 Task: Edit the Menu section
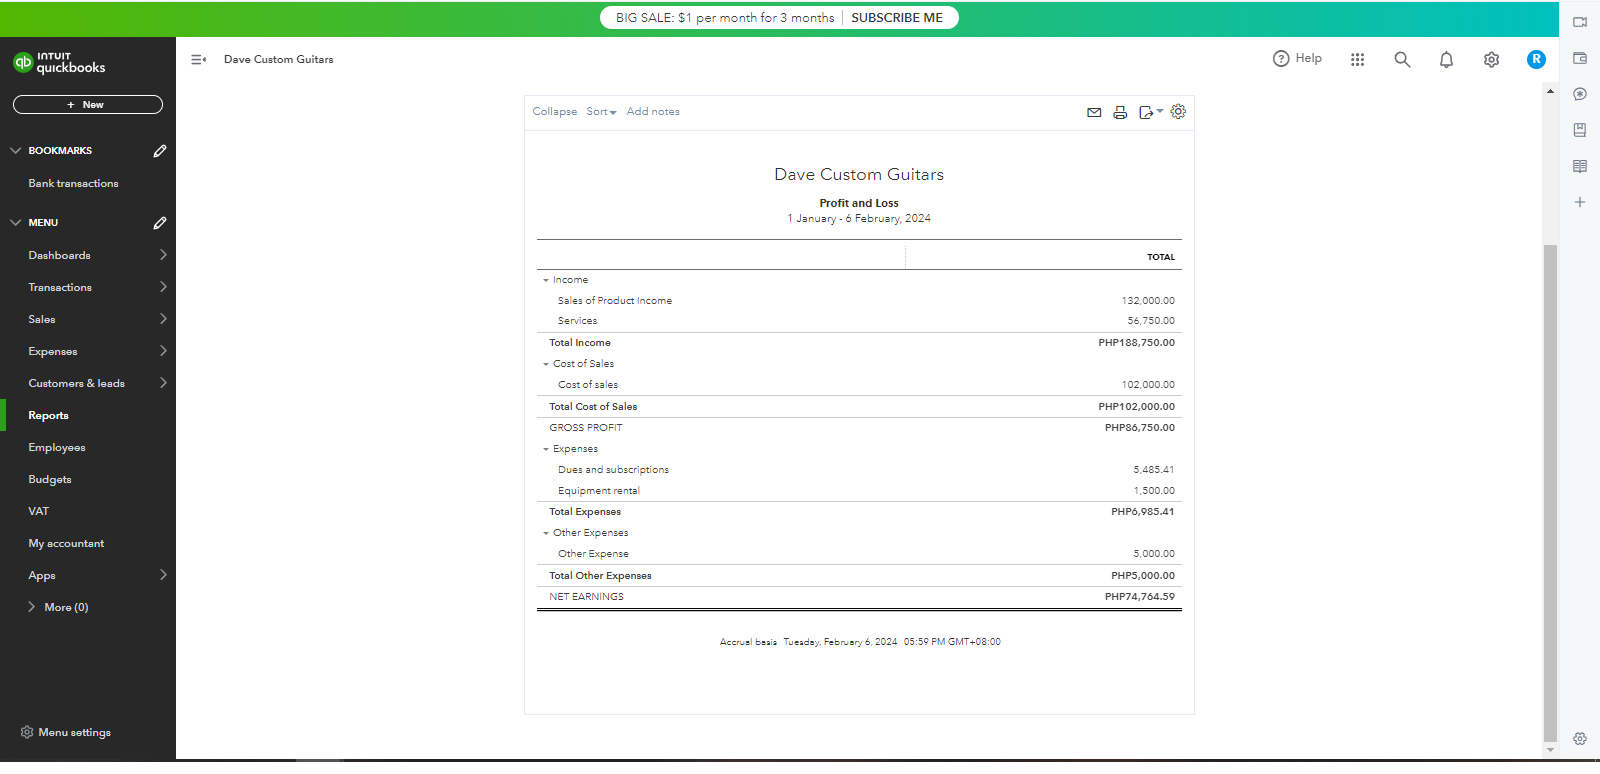click(x=160, y=223)
